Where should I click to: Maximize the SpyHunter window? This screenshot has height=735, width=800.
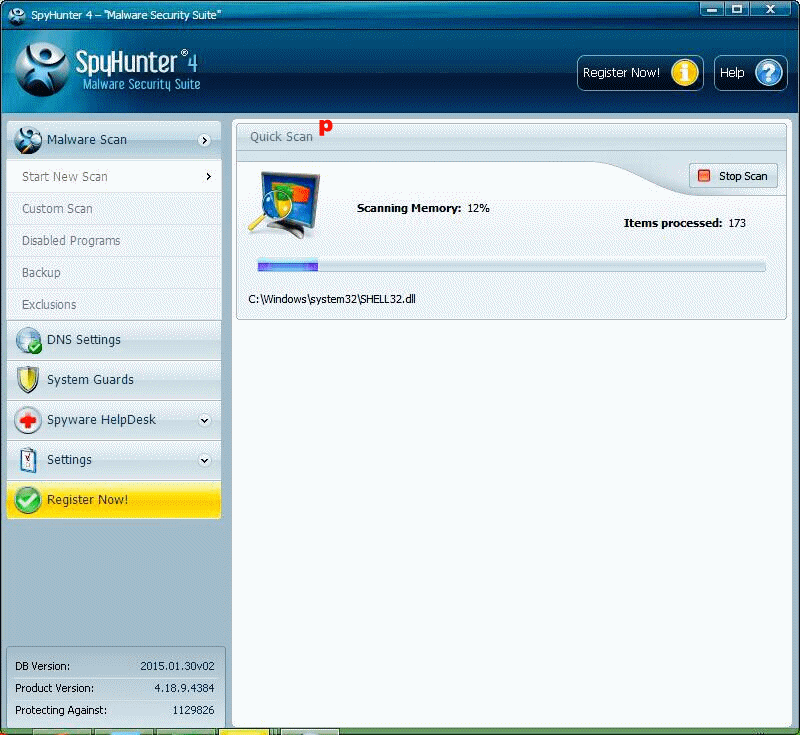[x=737, y=9]
